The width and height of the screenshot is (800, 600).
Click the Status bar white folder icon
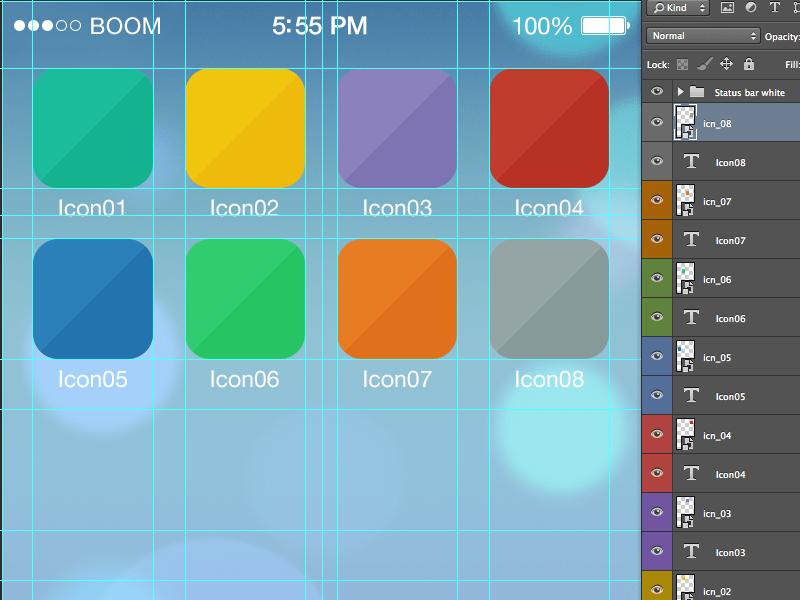coord(696,91)
